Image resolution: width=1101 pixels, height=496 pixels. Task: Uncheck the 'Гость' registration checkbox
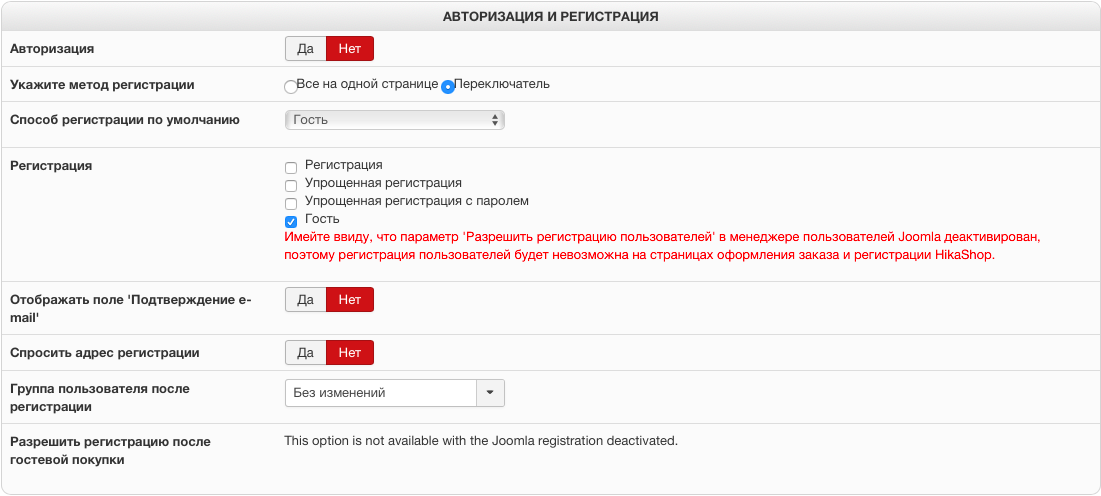click(x=291, y=221)
